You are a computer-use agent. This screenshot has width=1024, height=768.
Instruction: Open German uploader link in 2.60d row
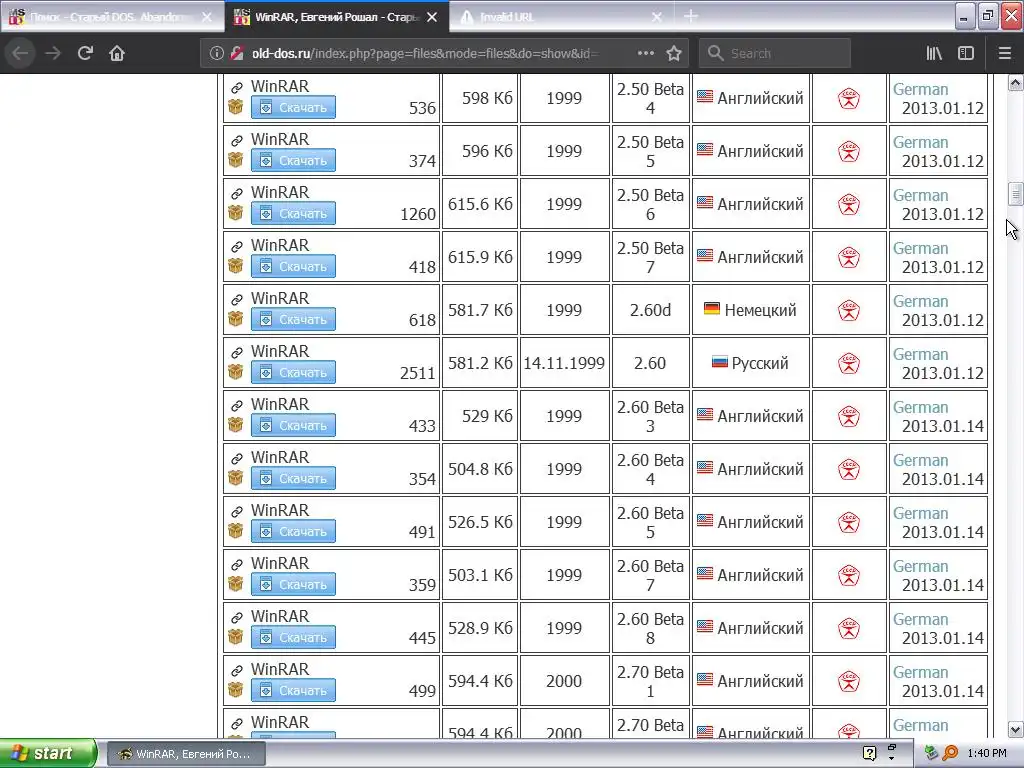pos(920,301)
